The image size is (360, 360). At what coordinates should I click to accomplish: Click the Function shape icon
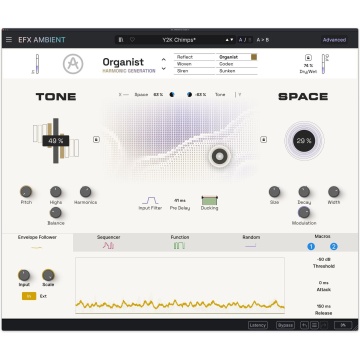click(179, 246)
